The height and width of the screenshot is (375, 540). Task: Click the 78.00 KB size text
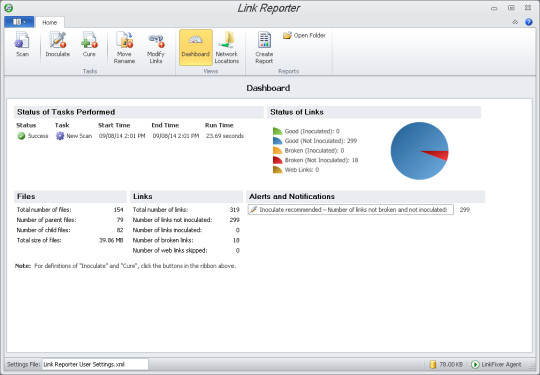451,364
